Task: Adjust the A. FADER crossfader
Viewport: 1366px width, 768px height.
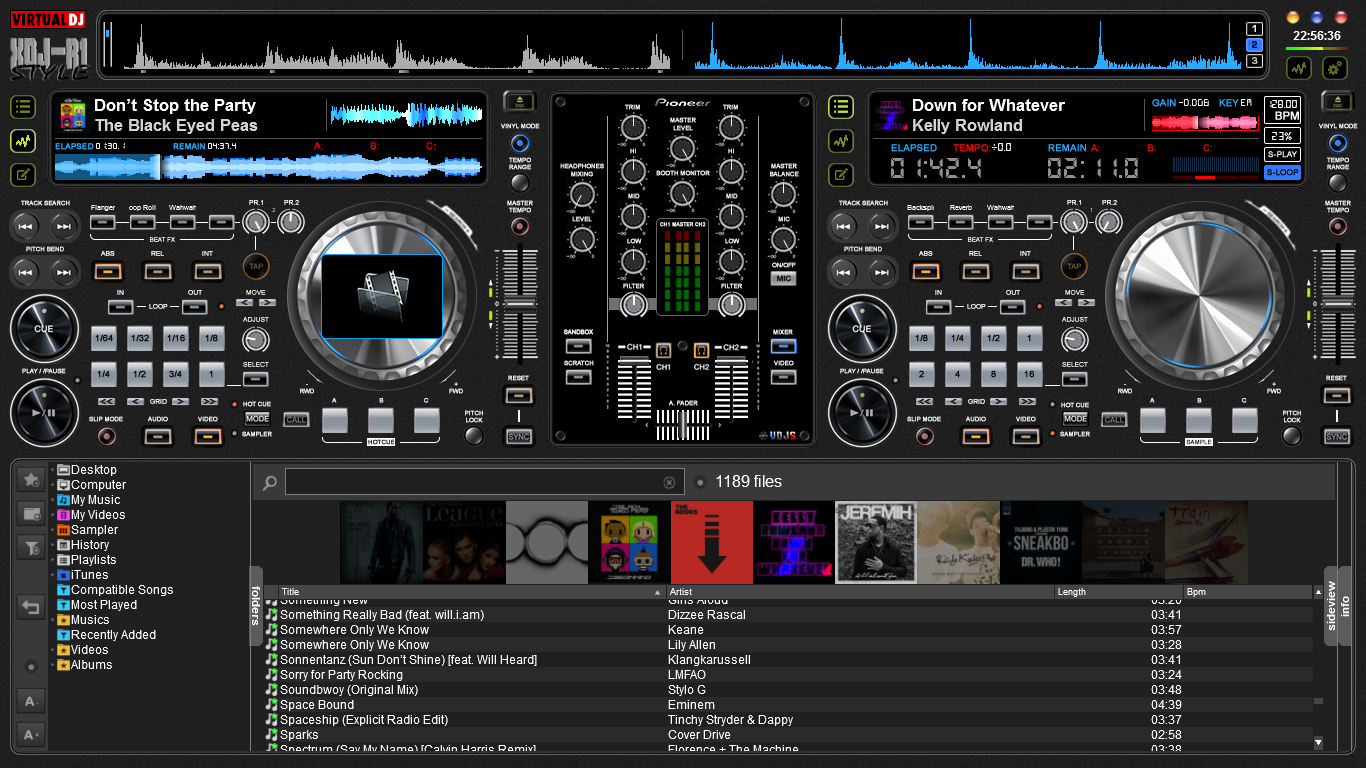Action: (x=683, y=426)
